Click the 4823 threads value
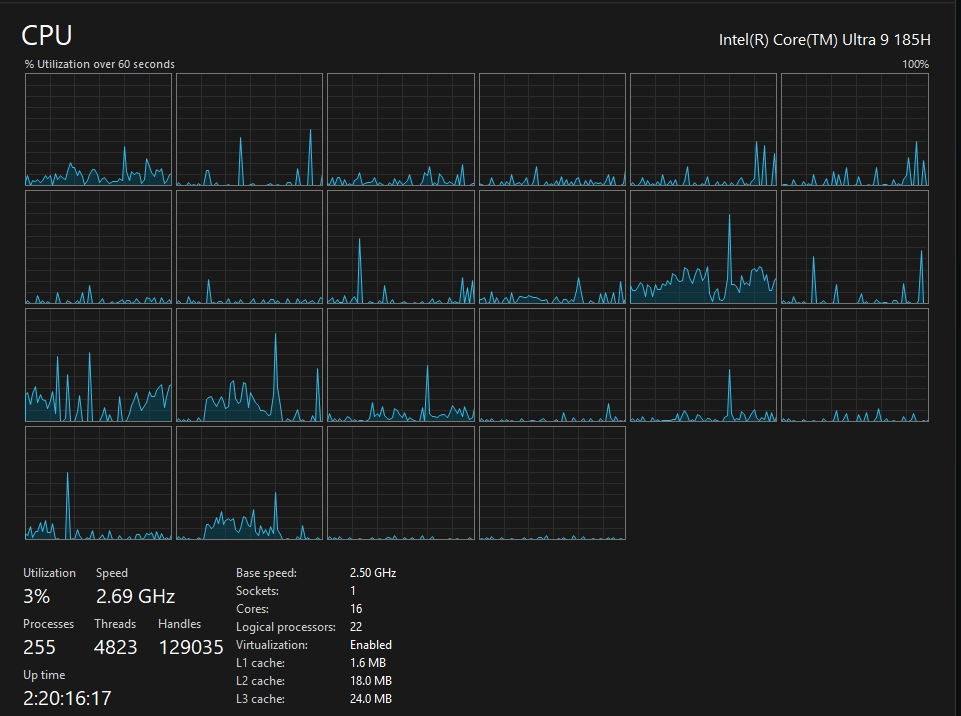961x716 pixels. tap(116, 647)
